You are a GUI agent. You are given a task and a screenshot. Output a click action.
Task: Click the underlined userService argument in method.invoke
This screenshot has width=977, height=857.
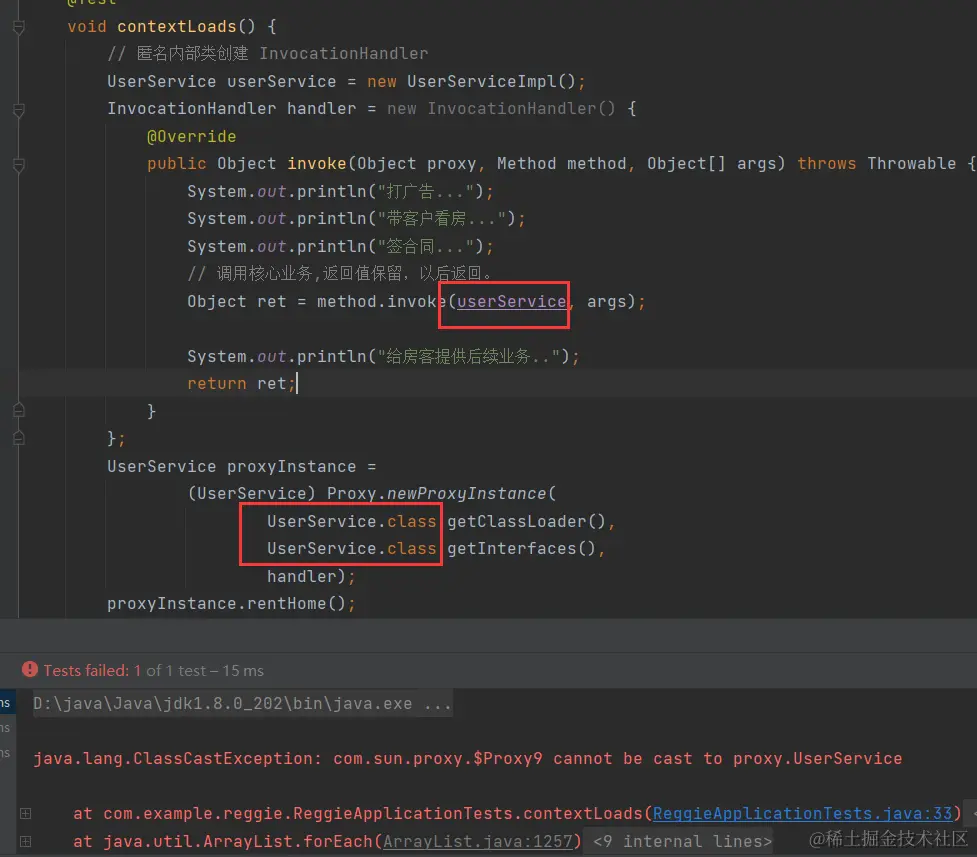pos(512,302)
